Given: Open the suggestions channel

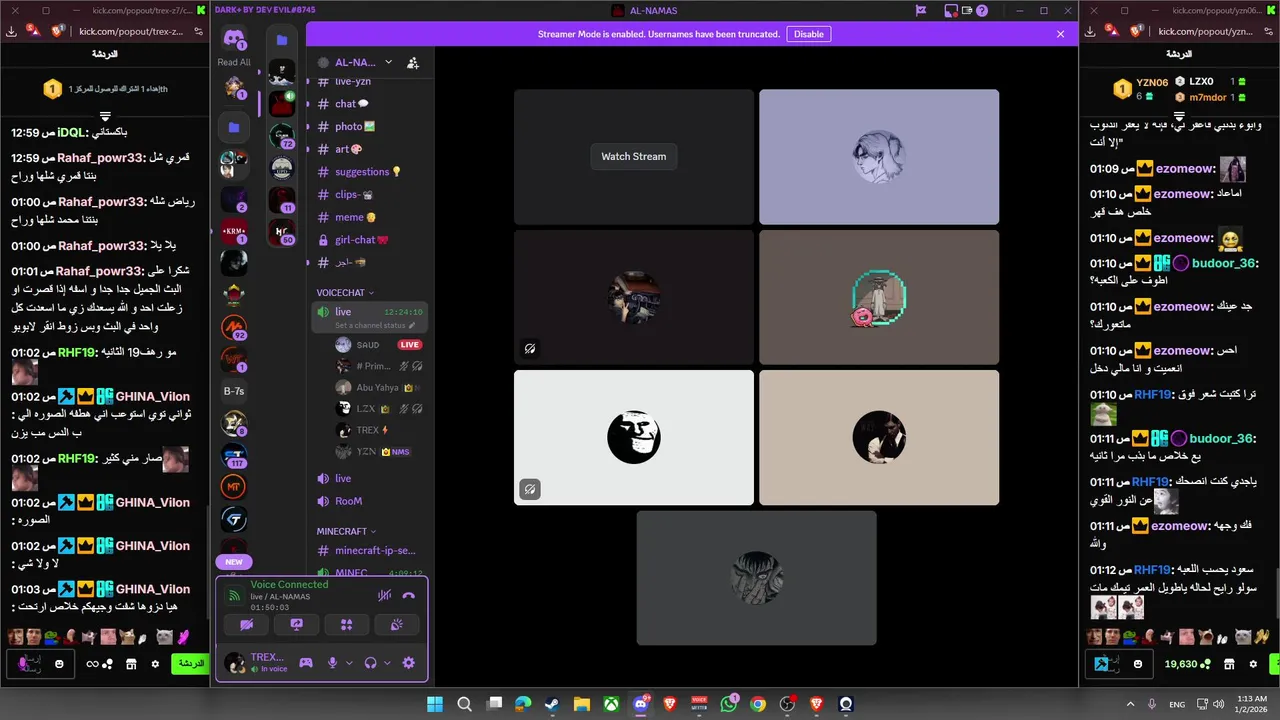Looking at the screenshot, I should click(370, 172).
